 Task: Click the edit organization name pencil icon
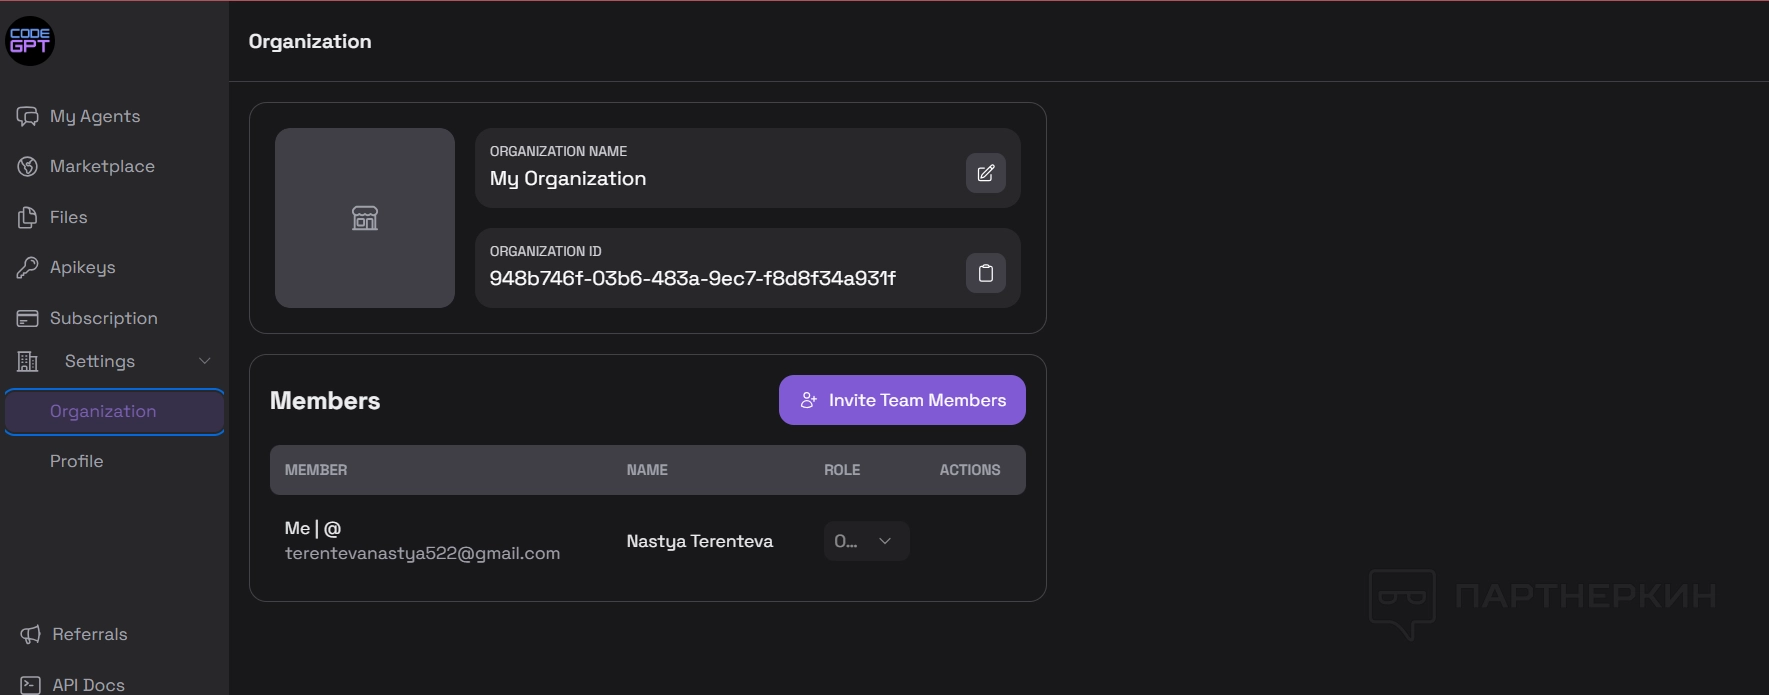985,173
